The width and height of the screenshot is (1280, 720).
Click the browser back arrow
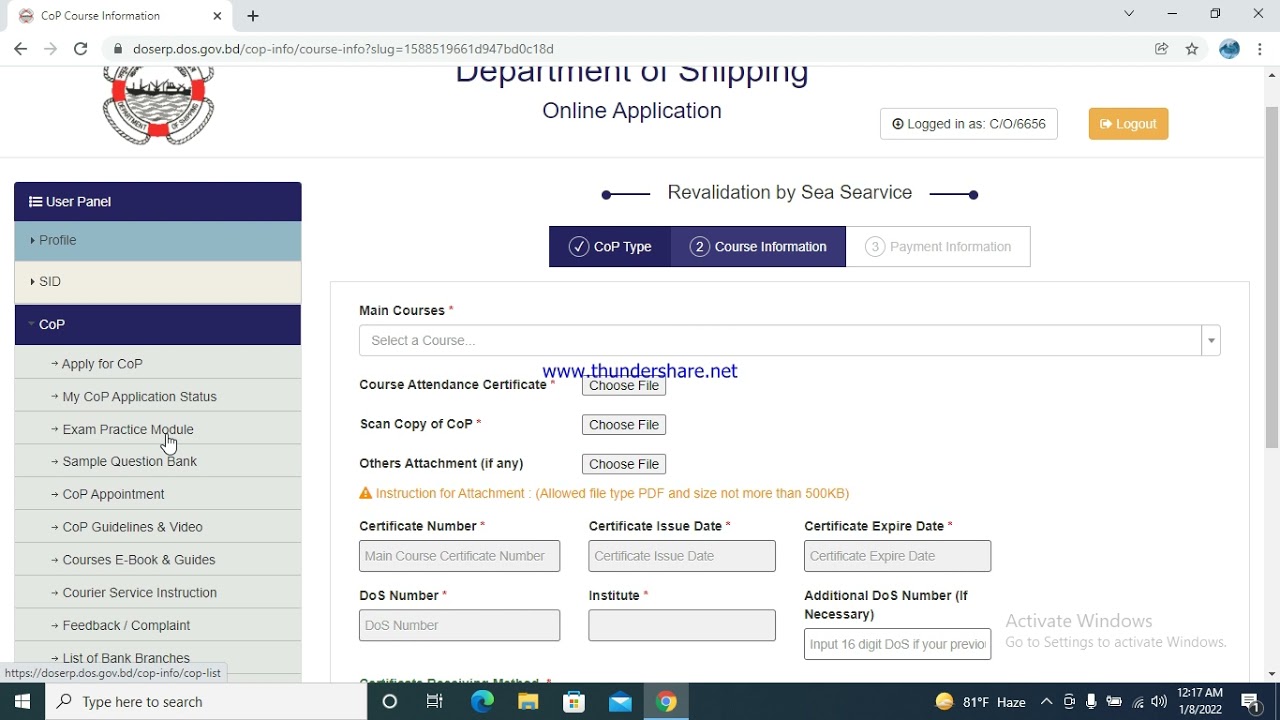click(20, 48)
